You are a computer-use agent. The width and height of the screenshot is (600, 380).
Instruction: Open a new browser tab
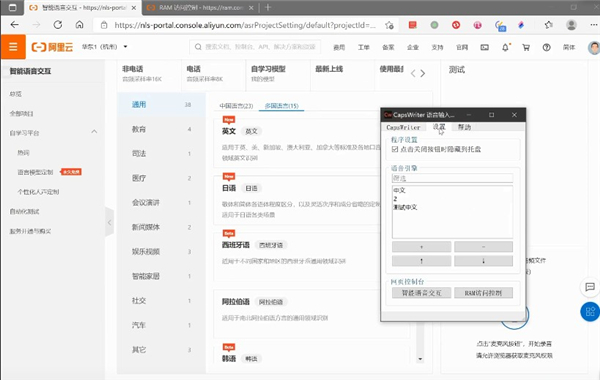(x=268, y=7)
